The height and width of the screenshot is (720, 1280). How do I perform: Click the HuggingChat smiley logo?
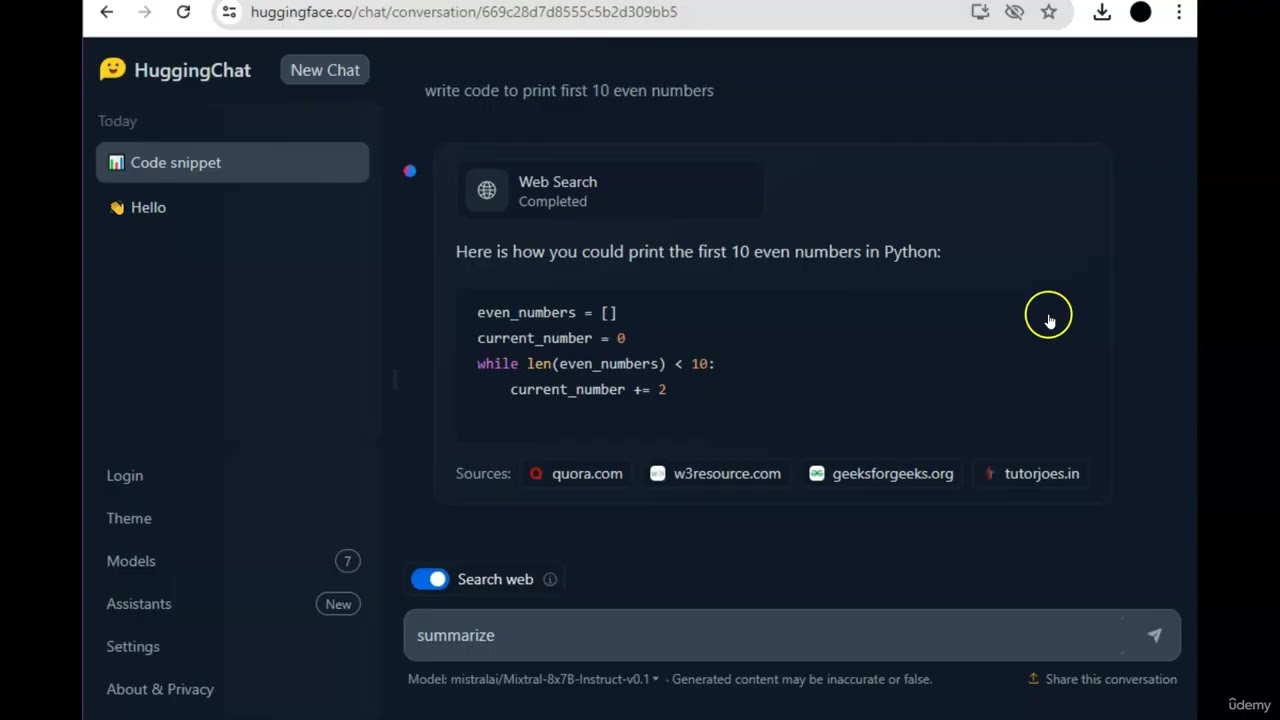(x=113, y=69)
